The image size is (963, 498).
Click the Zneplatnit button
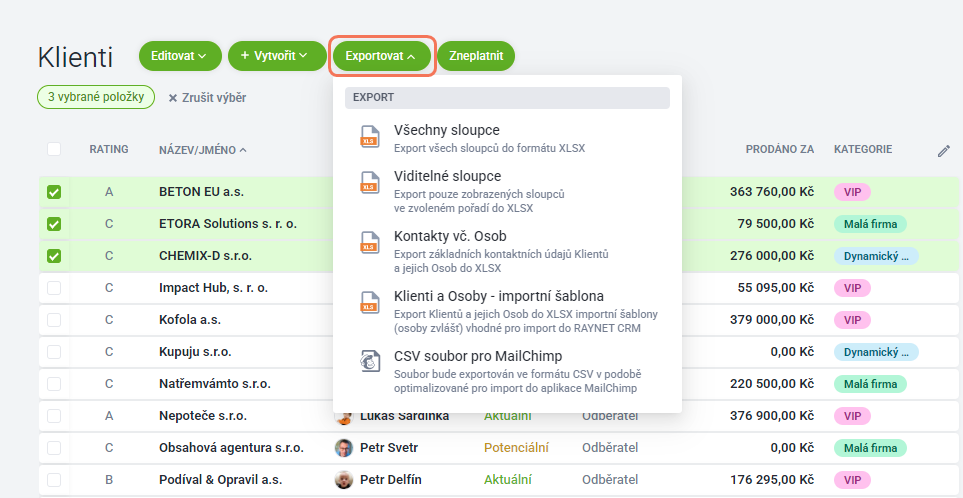pyautogui.click(x=476, y=56)
